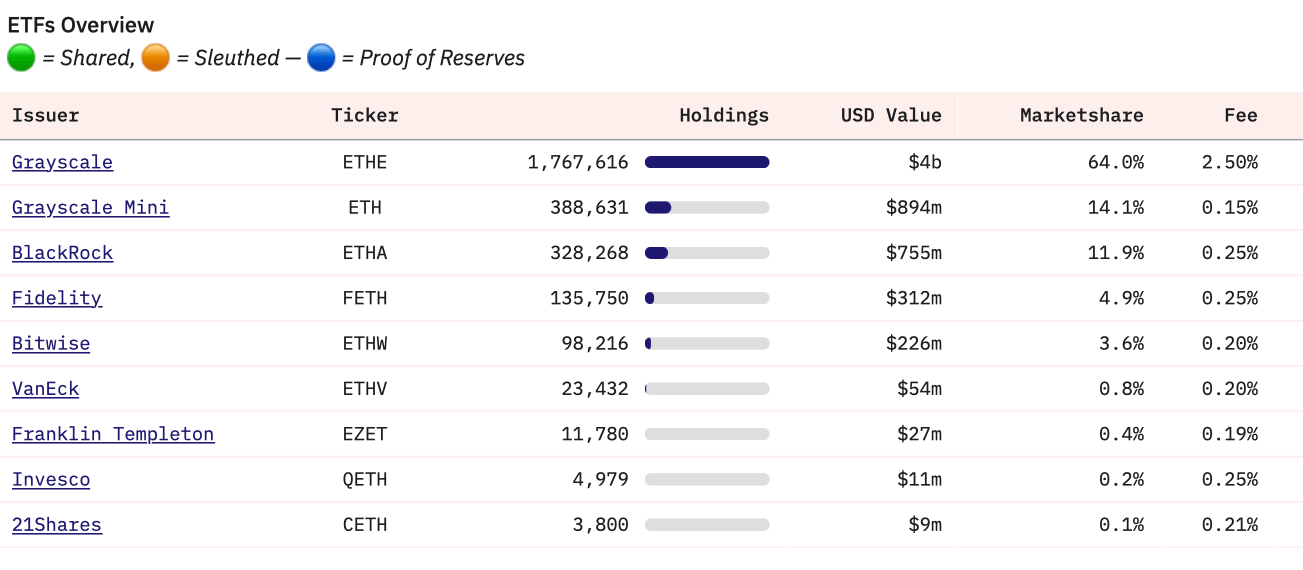Viewport: 1303px width, 570px height.
Task: Click BlackRock's ETHA holdings bar
Action: click(707, 253)
